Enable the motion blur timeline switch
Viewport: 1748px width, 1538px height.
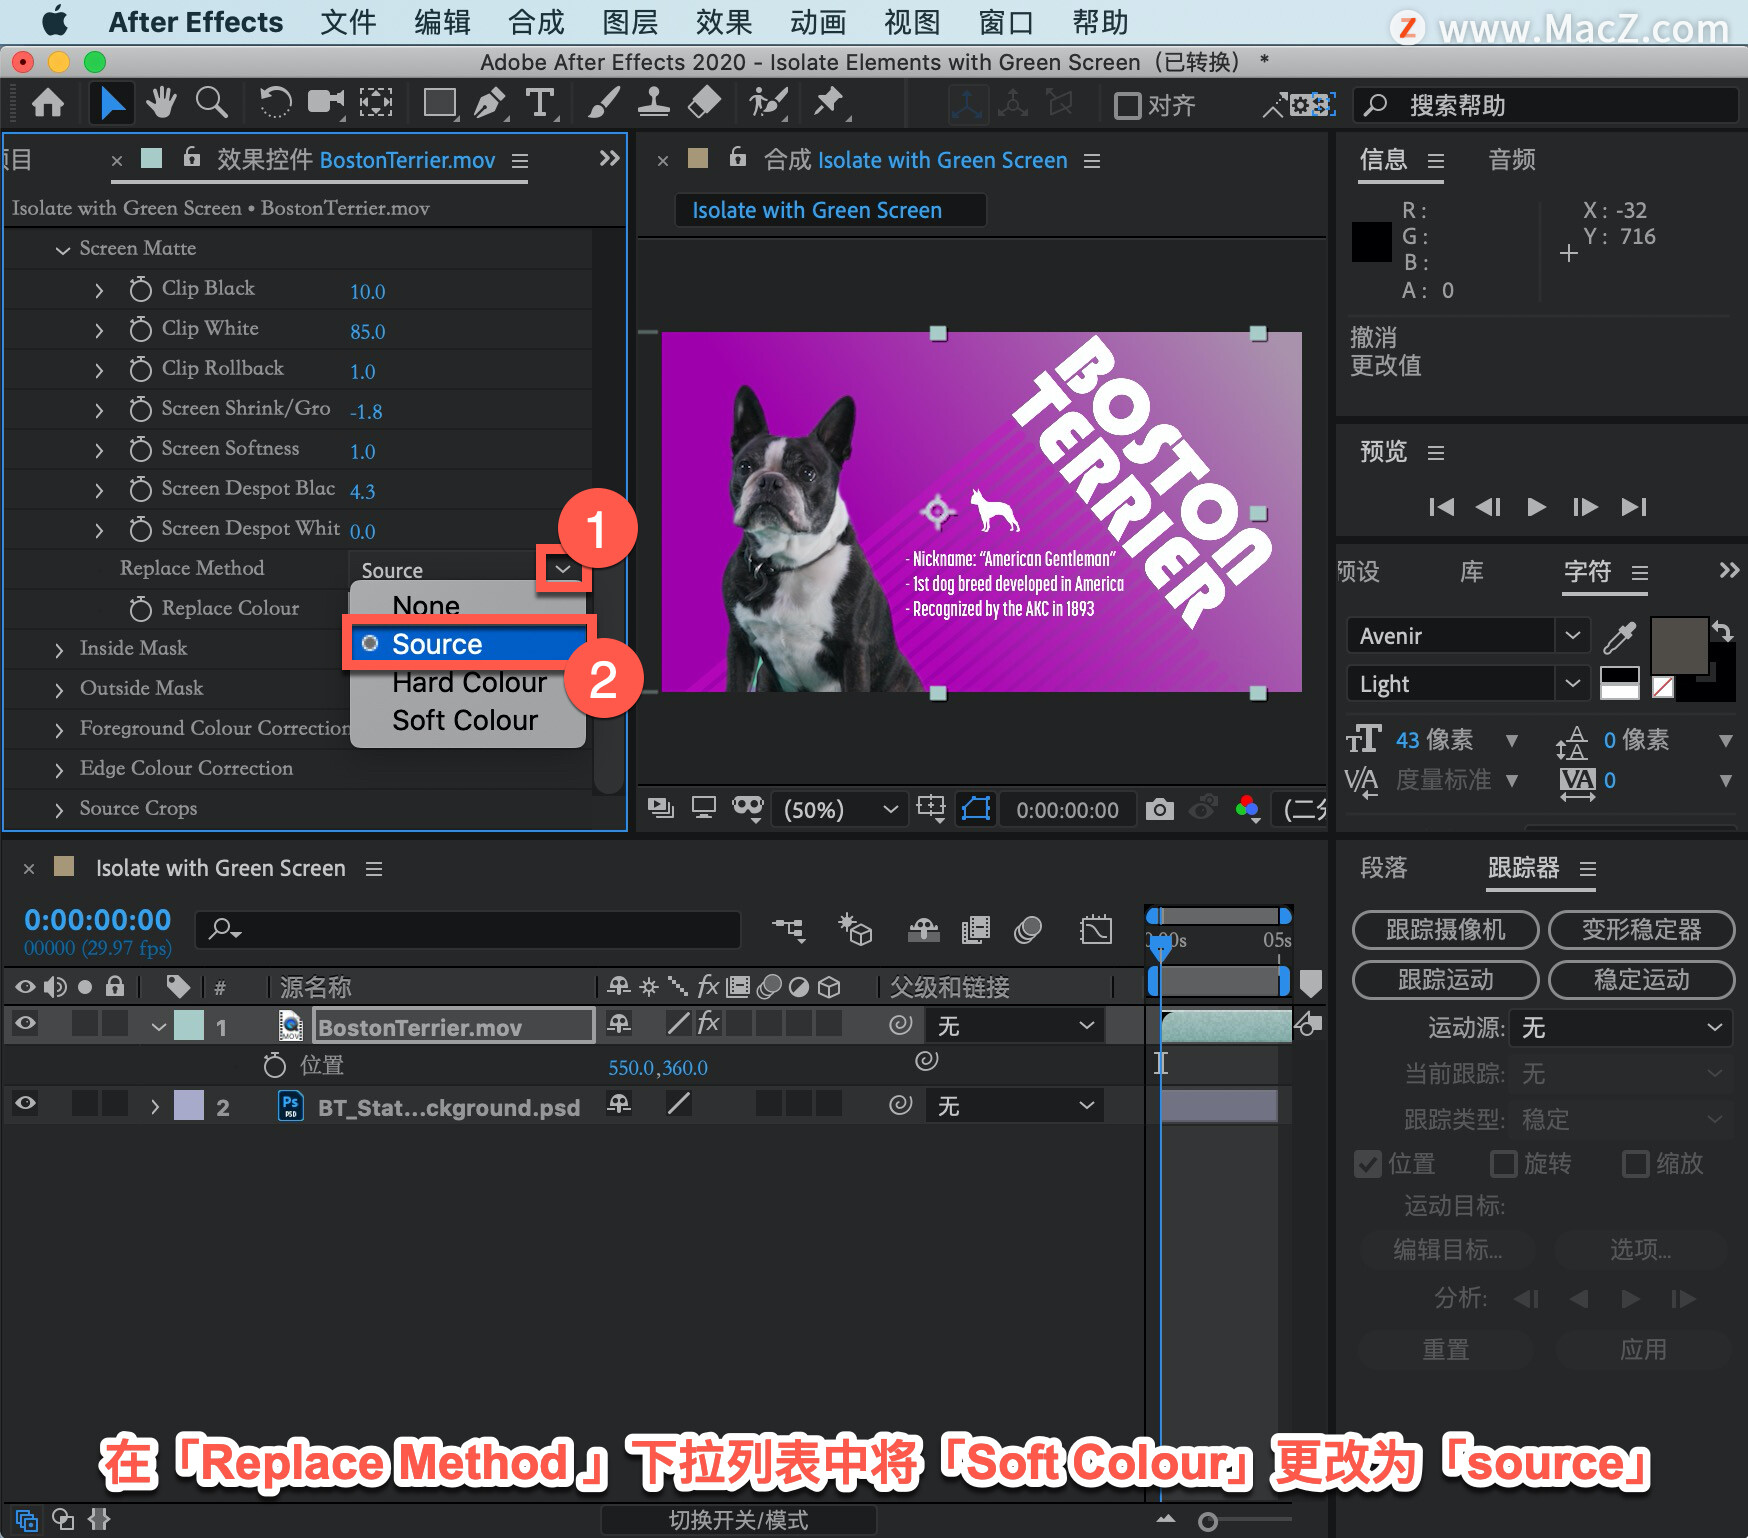(x=1028, y=930)
